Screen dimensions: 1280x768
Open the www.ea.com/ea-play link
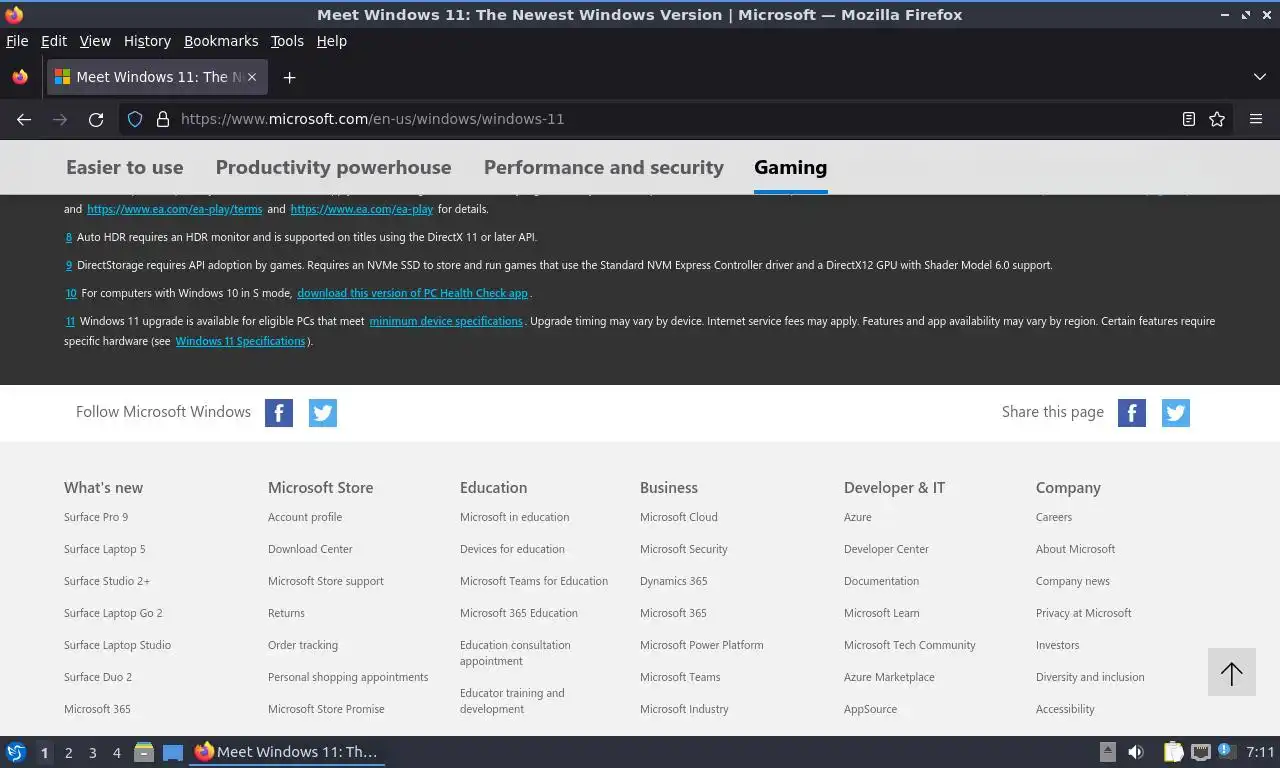(362, 209)
